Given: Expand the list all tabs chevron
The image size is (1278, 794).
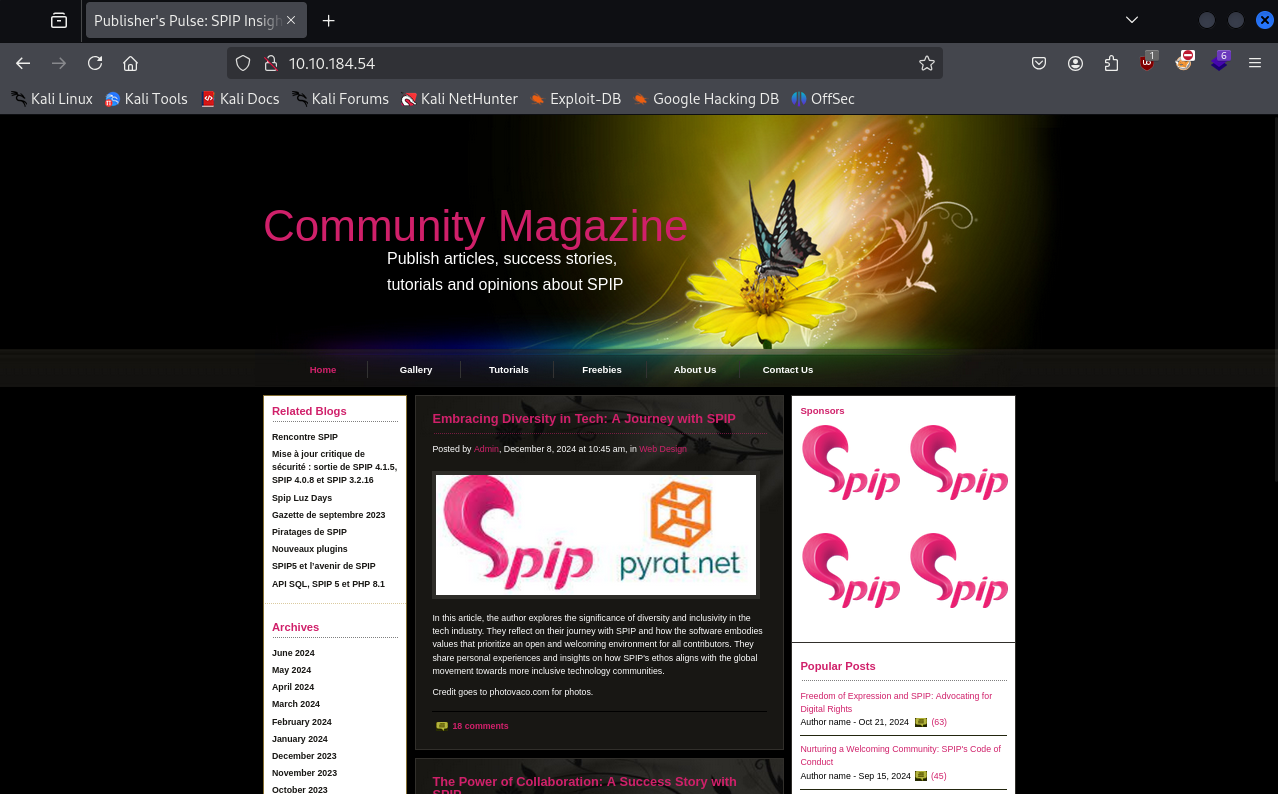Looking at the screenshot, I should [1131, 20].
